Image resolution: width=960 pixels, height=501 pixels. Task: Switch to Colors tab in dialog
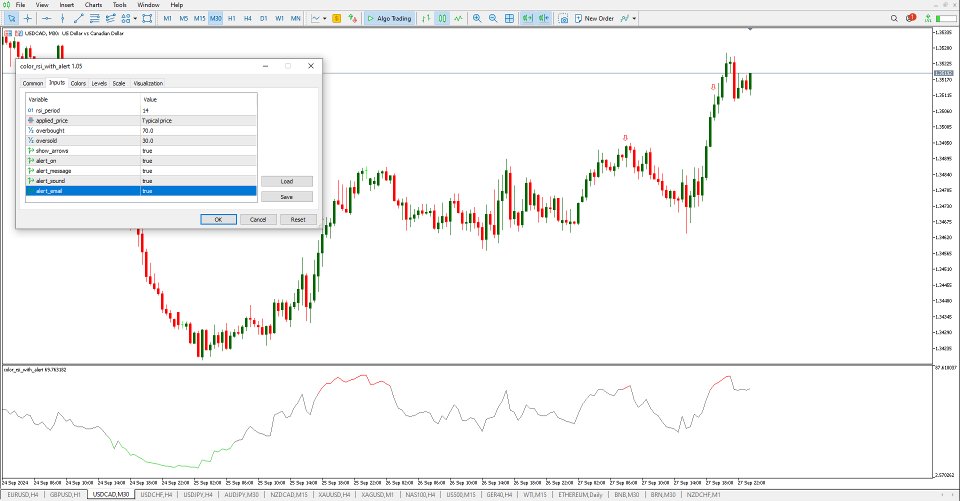[x=78, y=83]
